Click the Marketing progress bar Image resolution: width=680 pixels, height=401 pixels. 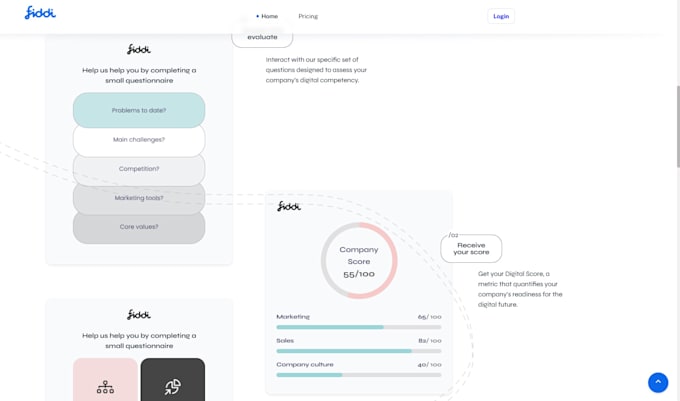[x=359, y=327]
